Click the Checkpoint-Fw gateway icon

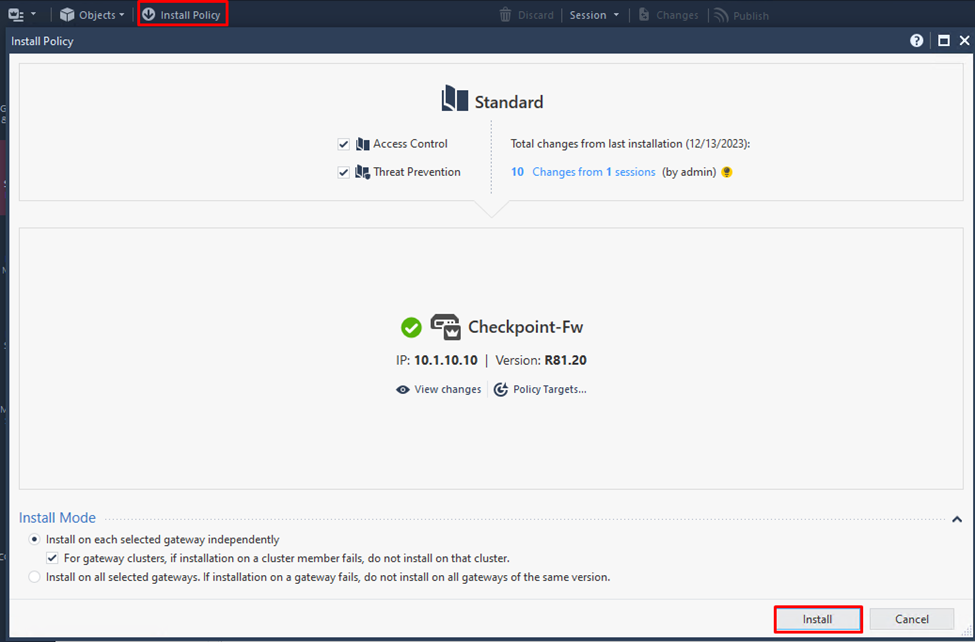pyautogui.click(x=445, y=327)
